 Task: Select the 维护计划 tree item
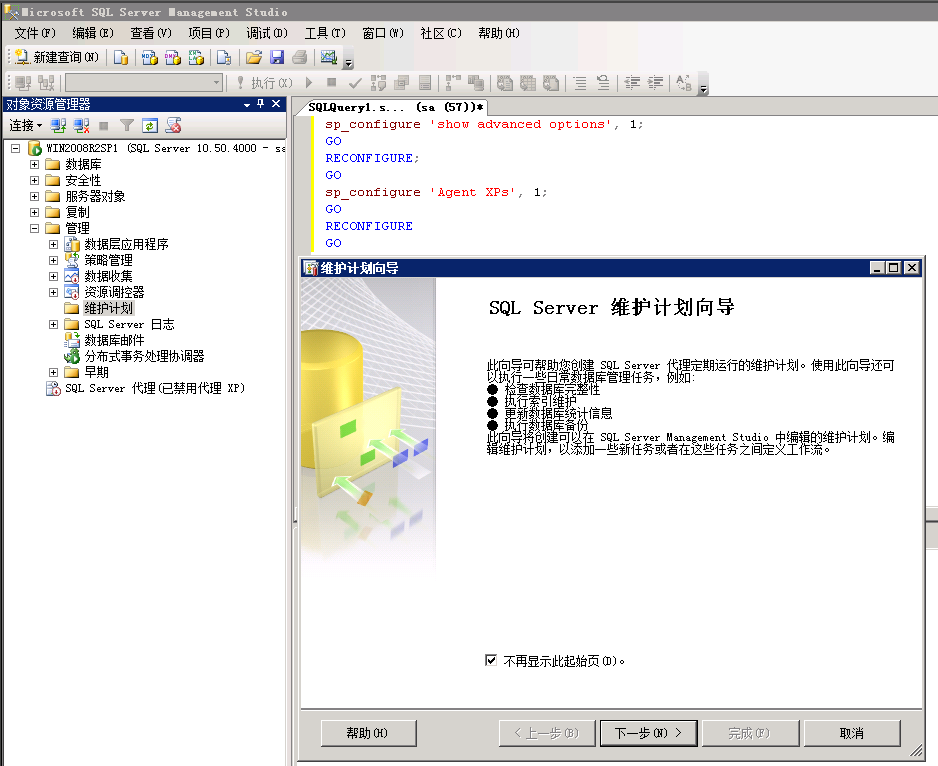108,308
